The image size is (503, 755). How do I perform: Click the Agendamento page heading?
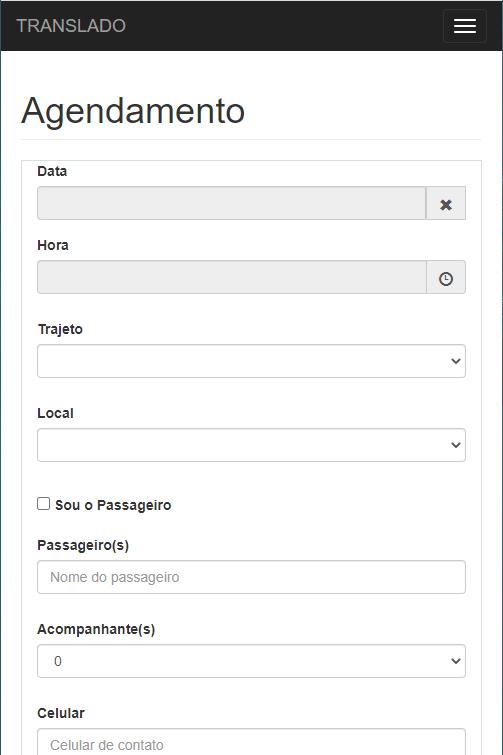[133, 111]
